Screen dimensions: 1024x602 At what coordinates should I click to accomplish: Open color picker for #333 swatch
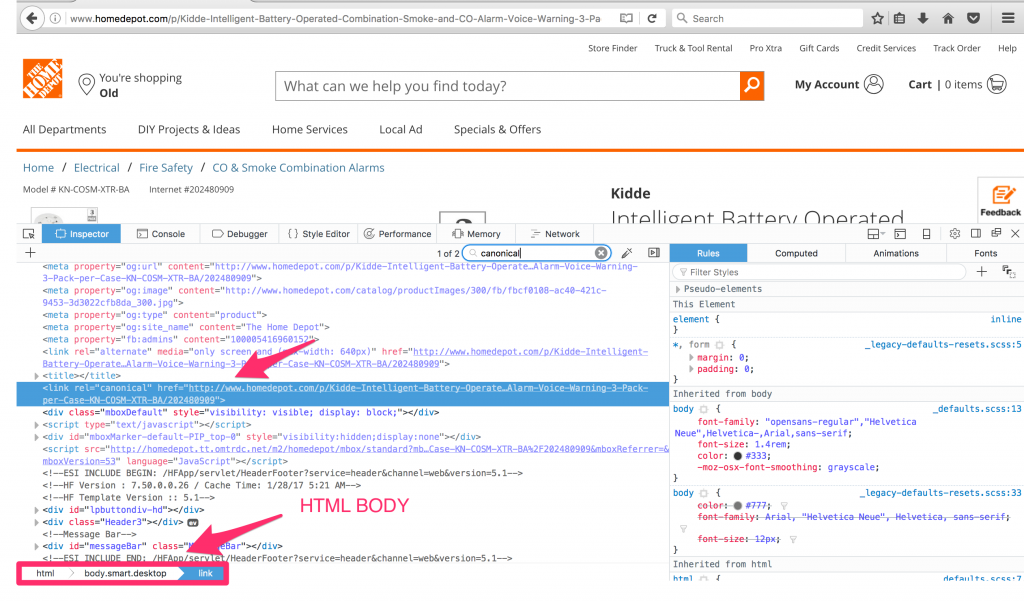click(x=737, y=456)
